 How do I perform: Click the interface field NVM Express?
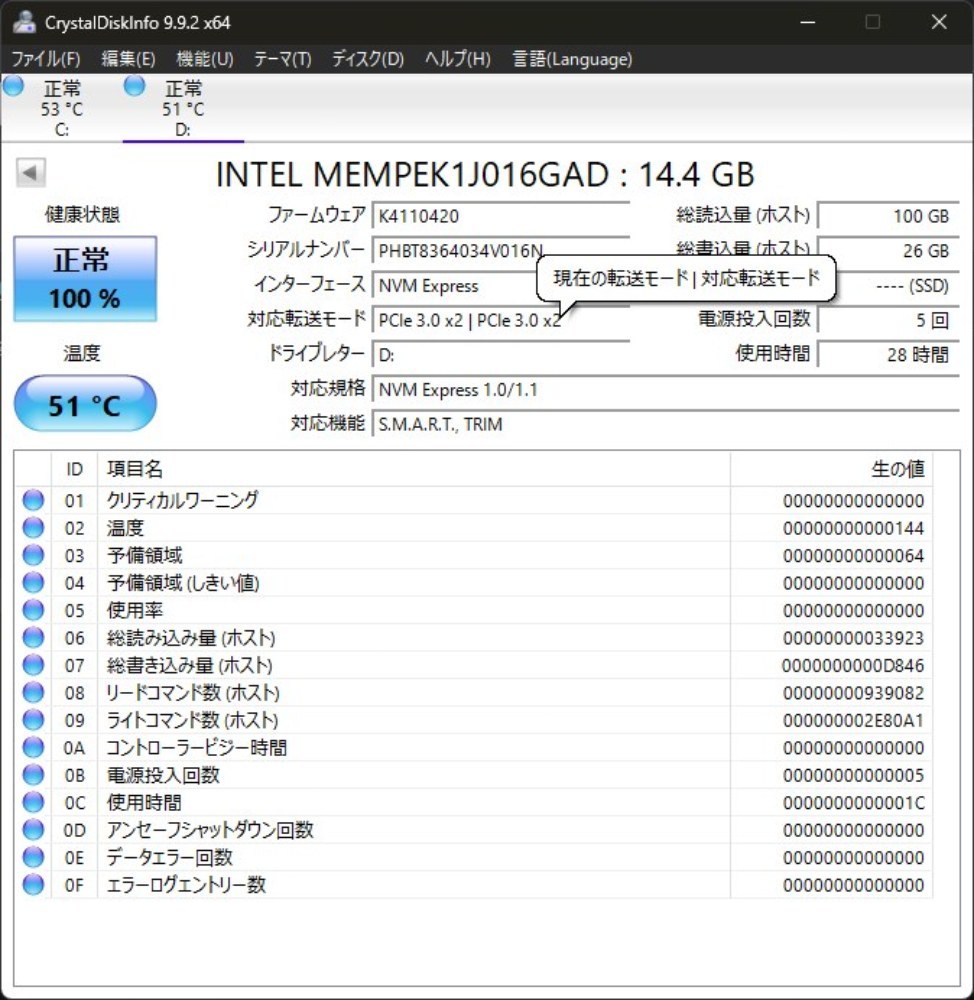(455, 286)
